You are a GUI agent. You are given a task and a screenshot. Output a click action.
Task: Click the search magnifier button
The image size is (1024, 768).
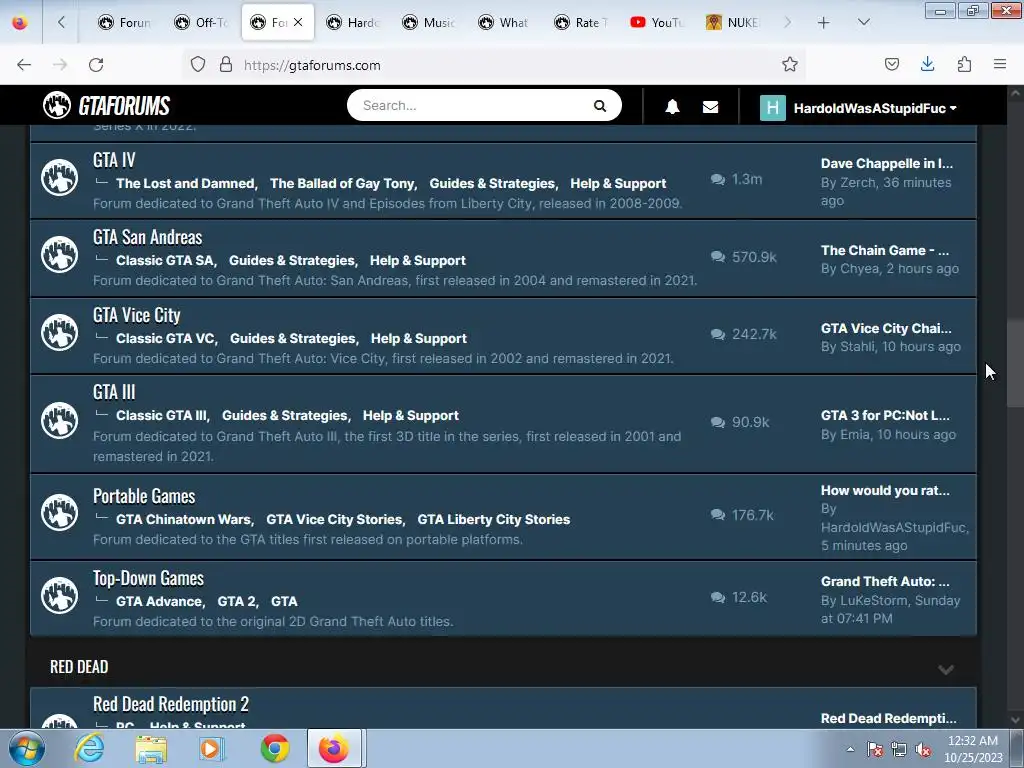(600, 106)
